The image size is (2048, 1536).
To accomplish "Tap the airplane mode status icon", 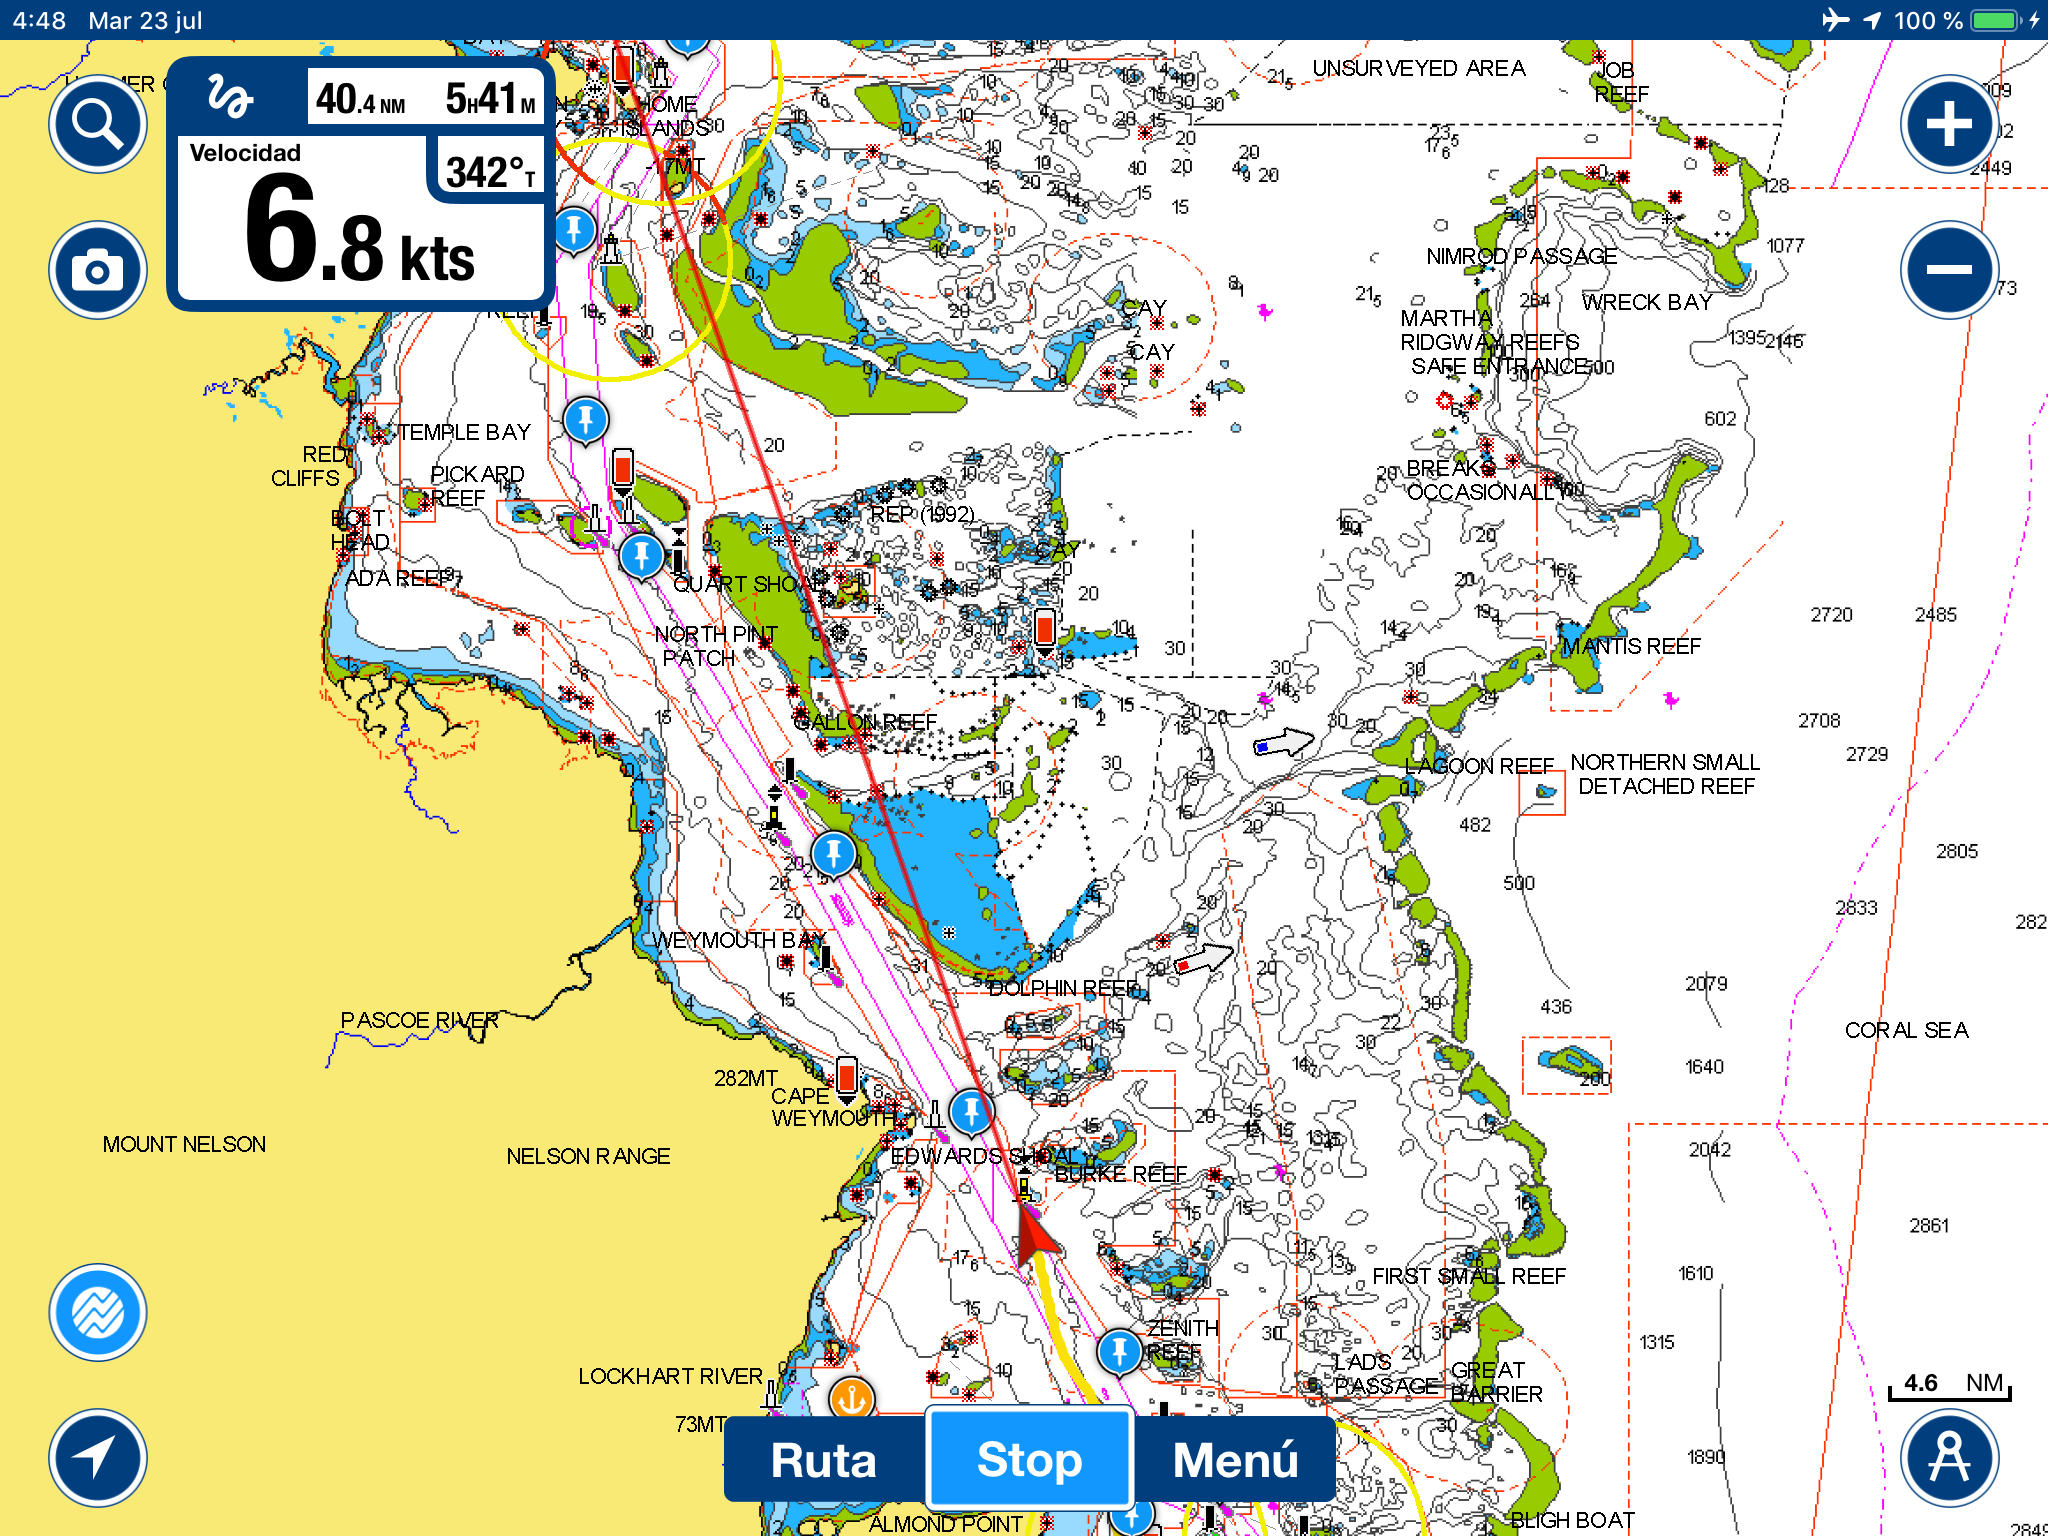I will point(1836,20).
